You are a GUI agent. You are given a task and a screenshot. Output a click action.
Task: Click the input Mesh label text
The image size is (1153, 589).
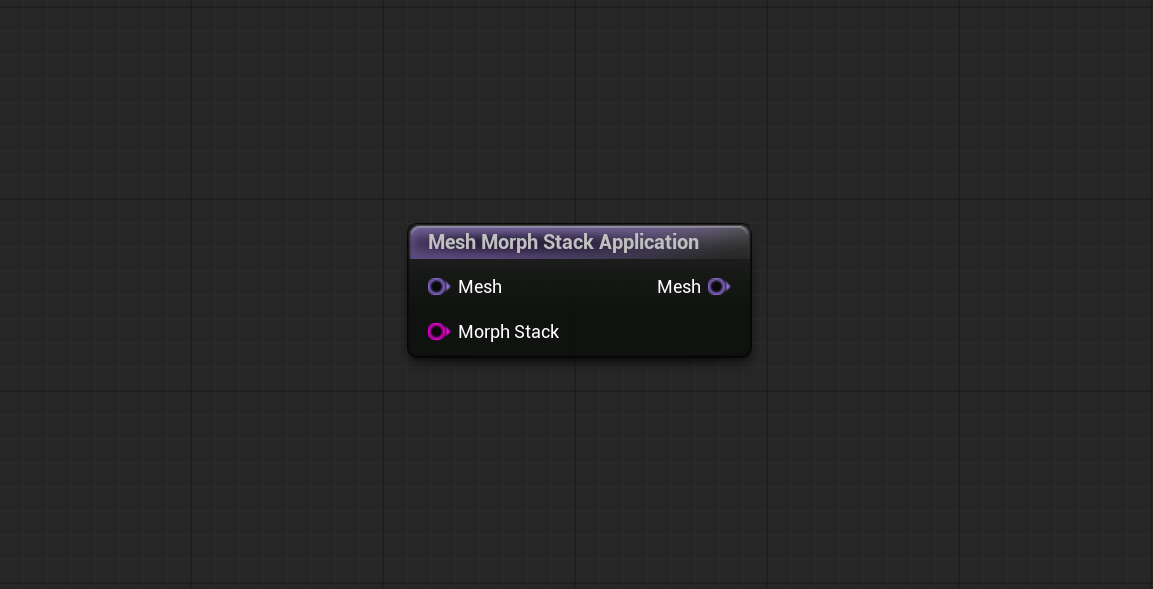coord(479,287)
